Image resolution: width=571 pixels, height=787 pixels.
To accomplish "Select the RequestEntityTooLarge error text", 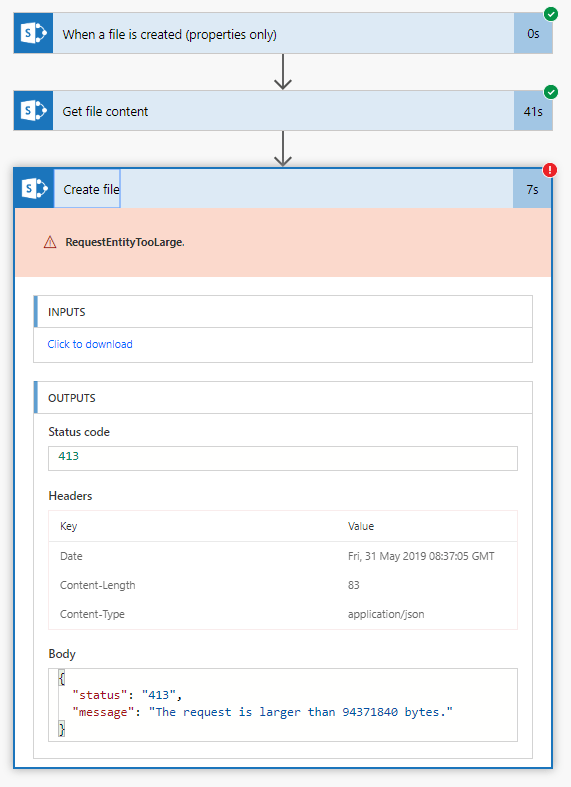I will pos(125,242).
